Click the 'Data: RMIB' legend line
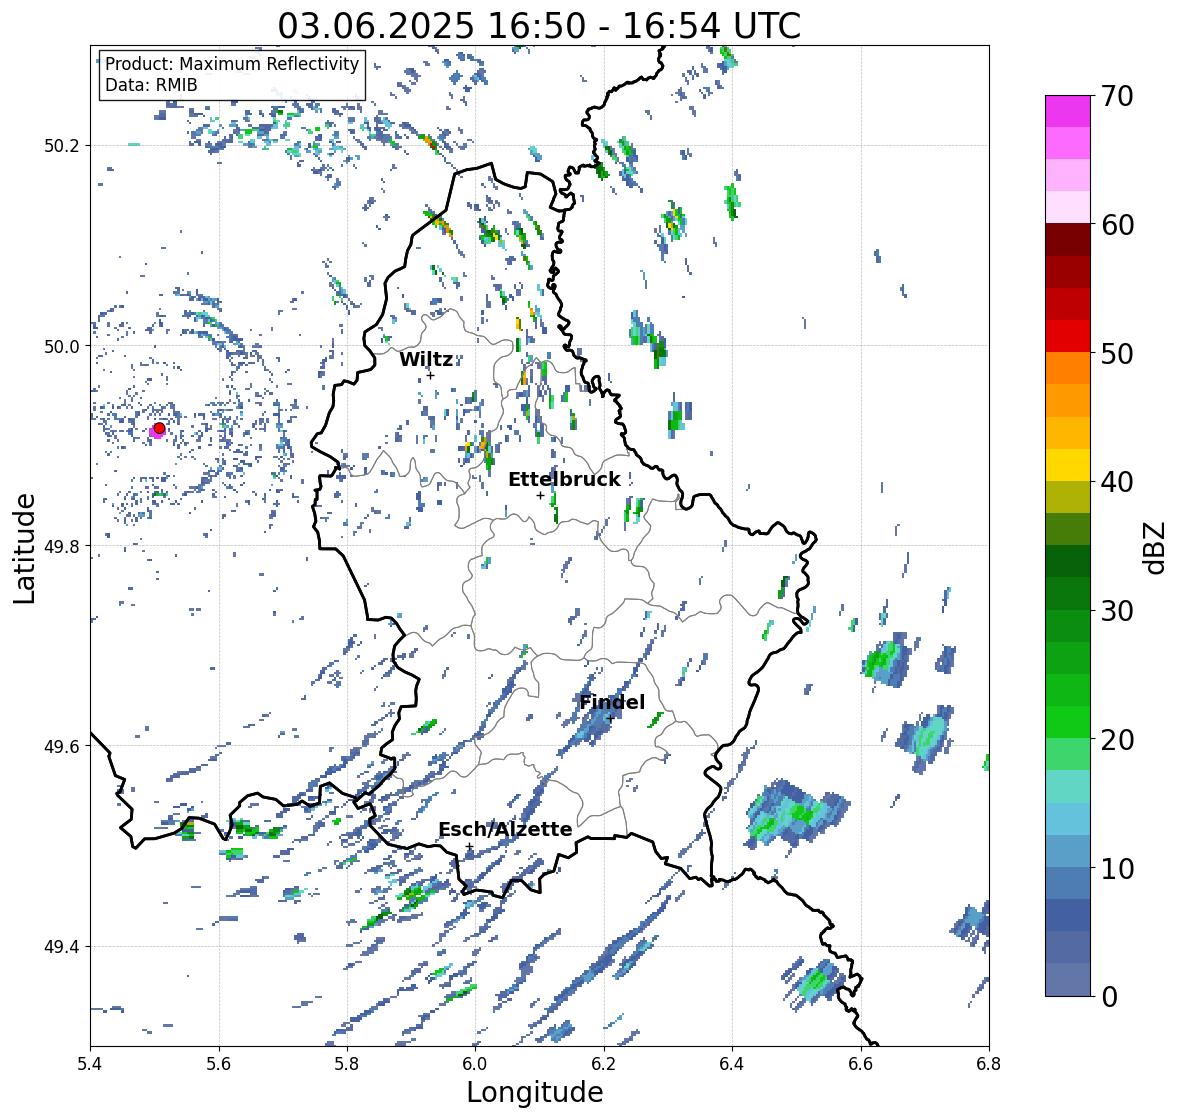Image resolution: width=1179 pixels, height=1117 pixels. [x=151, y=85]
